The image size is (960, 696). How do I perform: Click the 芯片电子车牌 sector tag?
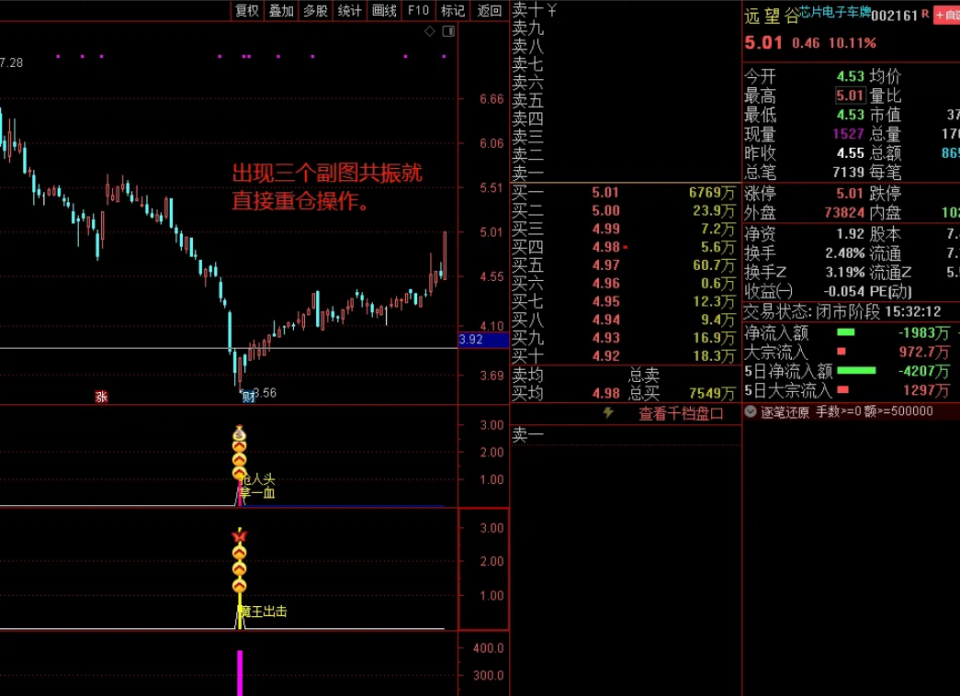[x=835, y=12]
